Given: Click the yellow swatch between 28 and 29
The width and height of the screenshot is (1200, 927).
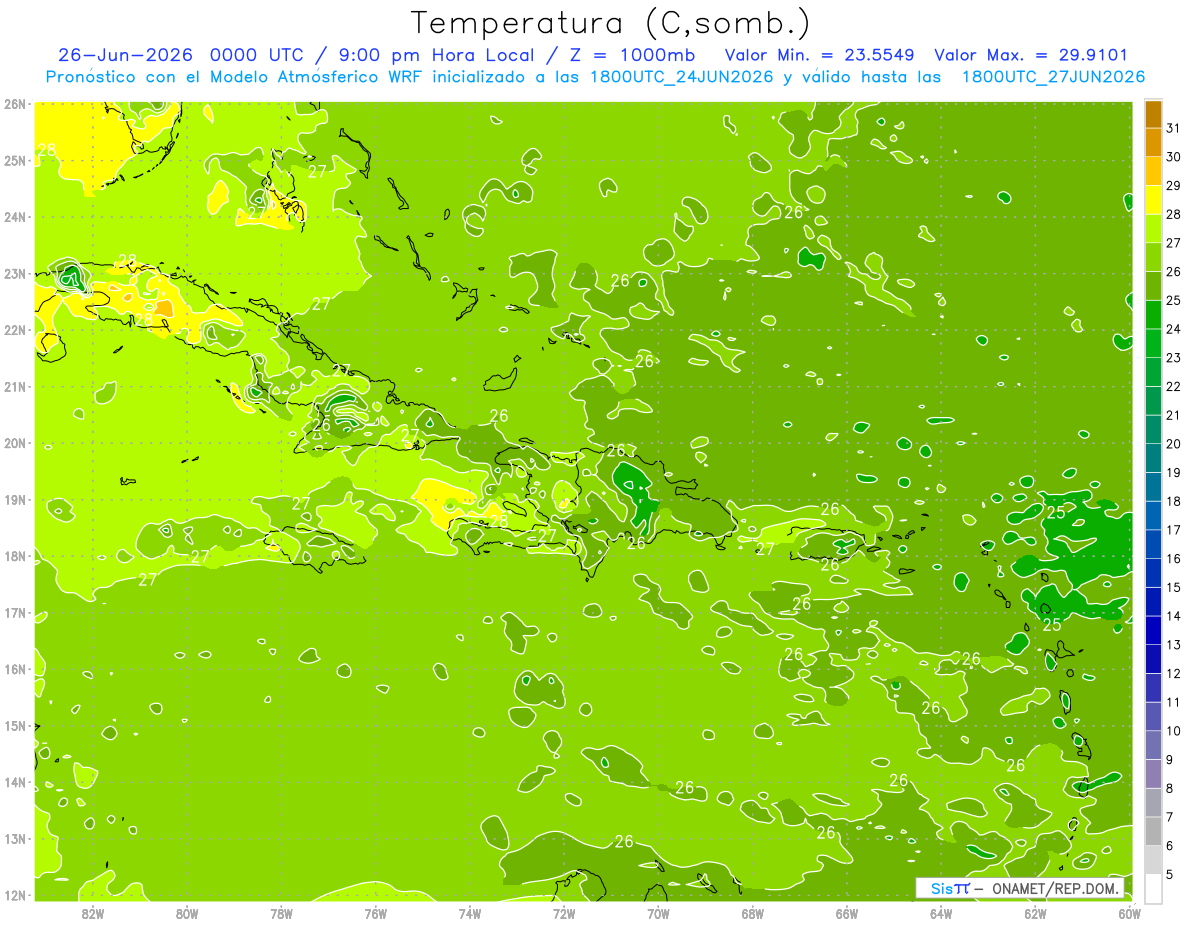Looking at the screenshot, I should 1153,200.
